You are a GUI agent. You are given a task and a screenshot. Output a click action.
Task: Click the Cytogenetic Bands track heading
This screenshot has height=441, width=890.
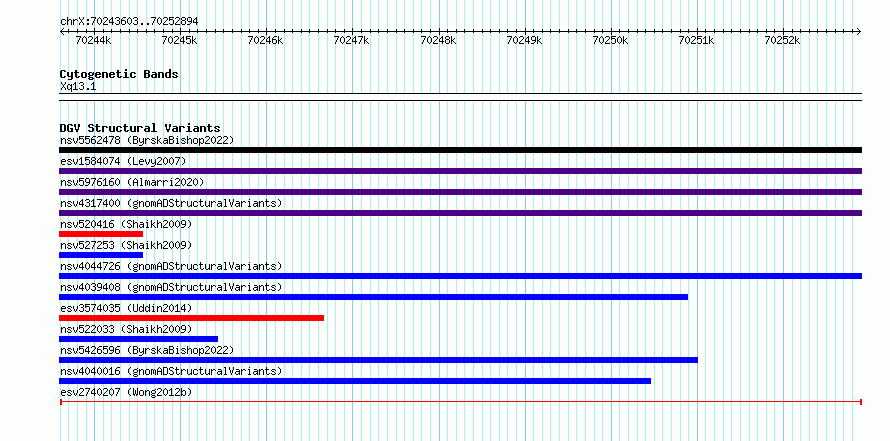119,74
